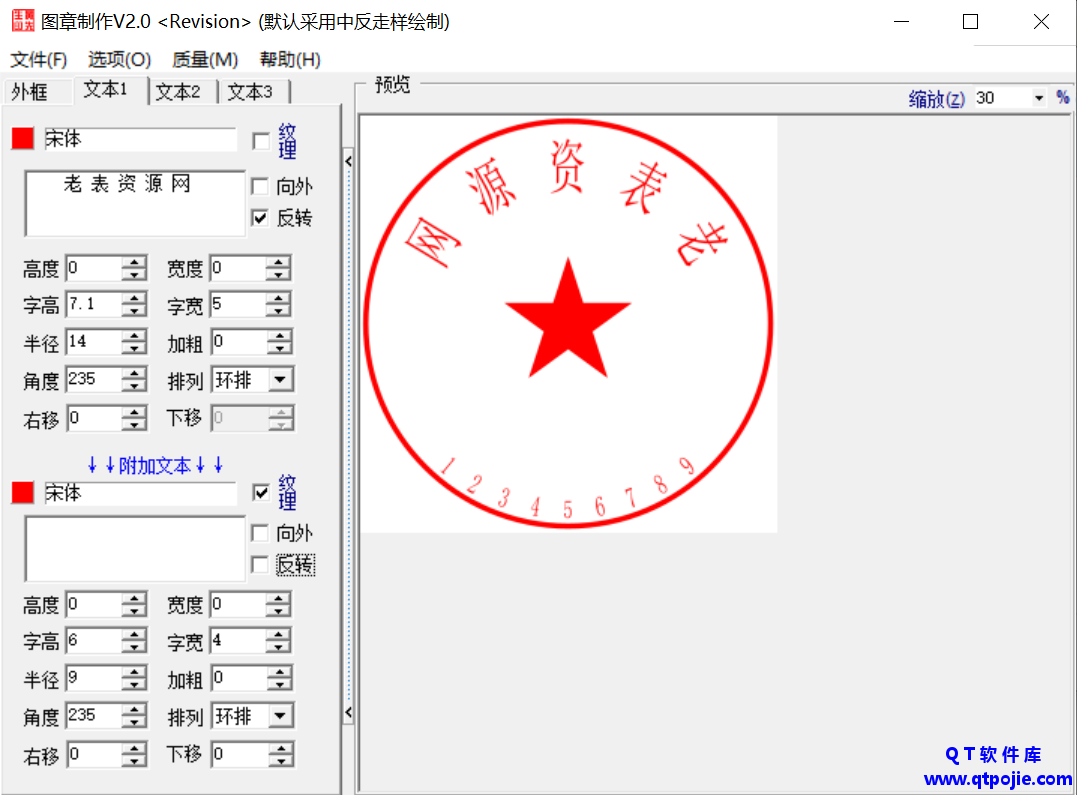Decrease top 宽度 spinner value
Viewport: 1077px width, 795px height.
pos(278,275)
